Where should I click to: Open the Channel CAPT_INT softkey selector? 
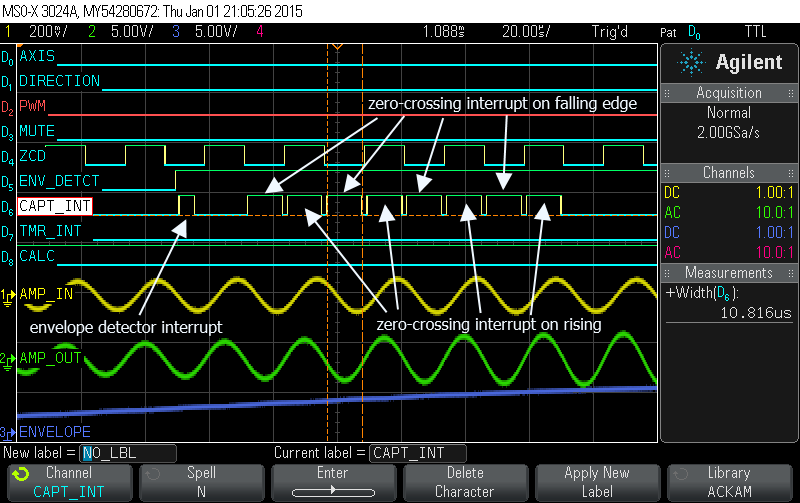69,482
